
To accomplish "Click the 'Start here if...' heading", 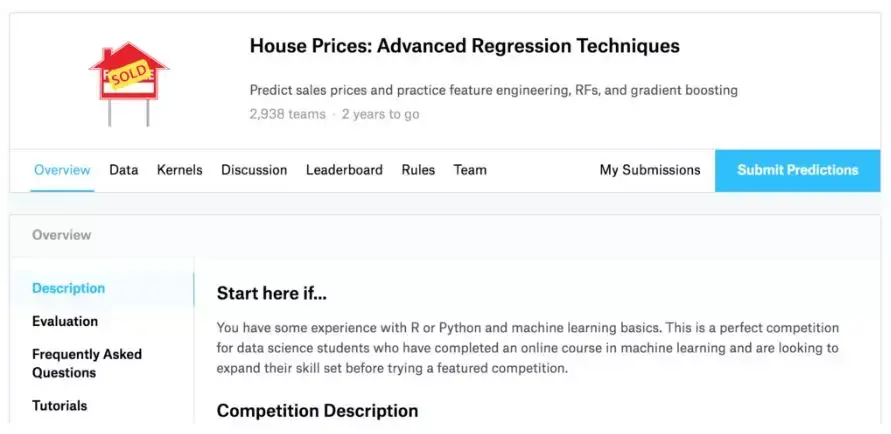I will [x=272, y=293].
